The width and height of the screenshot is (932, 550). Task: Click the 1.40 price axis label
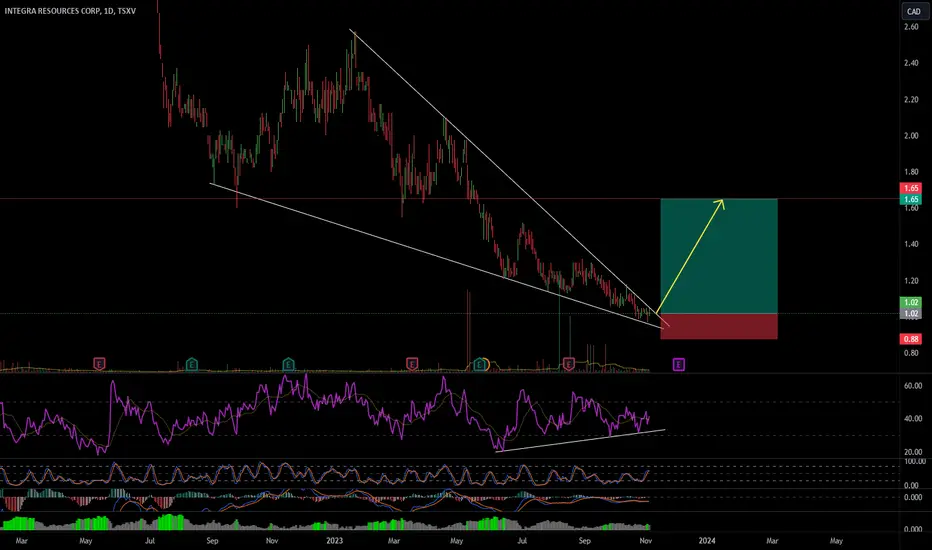[911, 244]
